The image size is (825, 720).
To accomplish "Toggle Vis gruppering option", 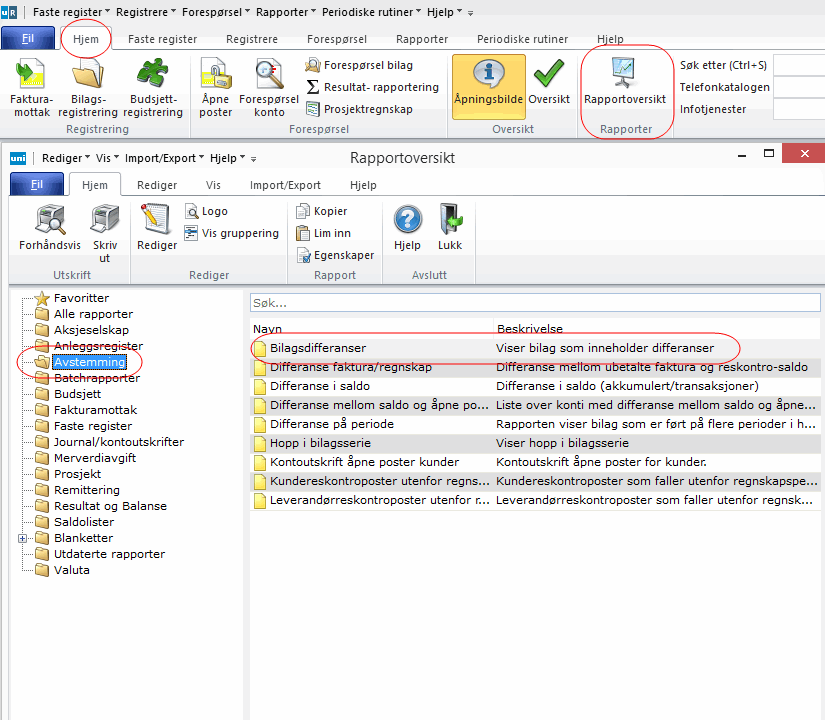I will (x=232, y=233).
